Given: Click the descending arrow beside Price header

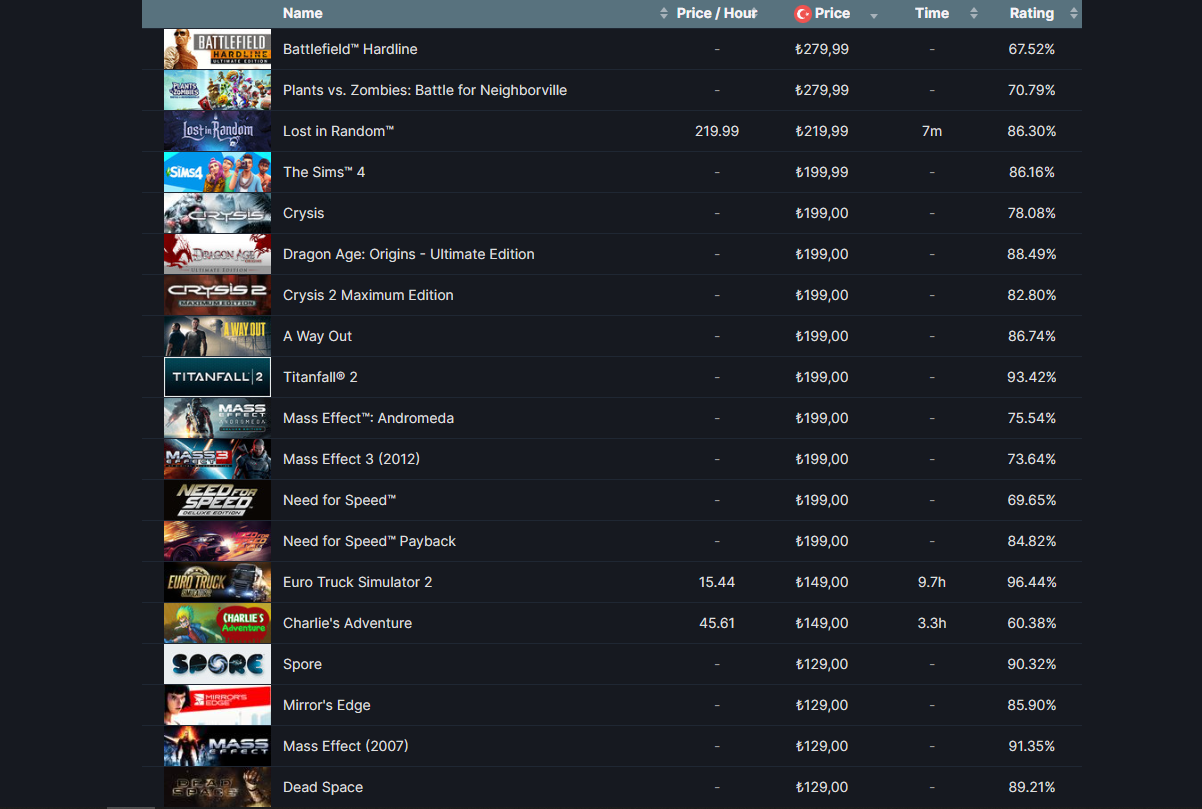Looking at the screenshot, I should [874, 16].
